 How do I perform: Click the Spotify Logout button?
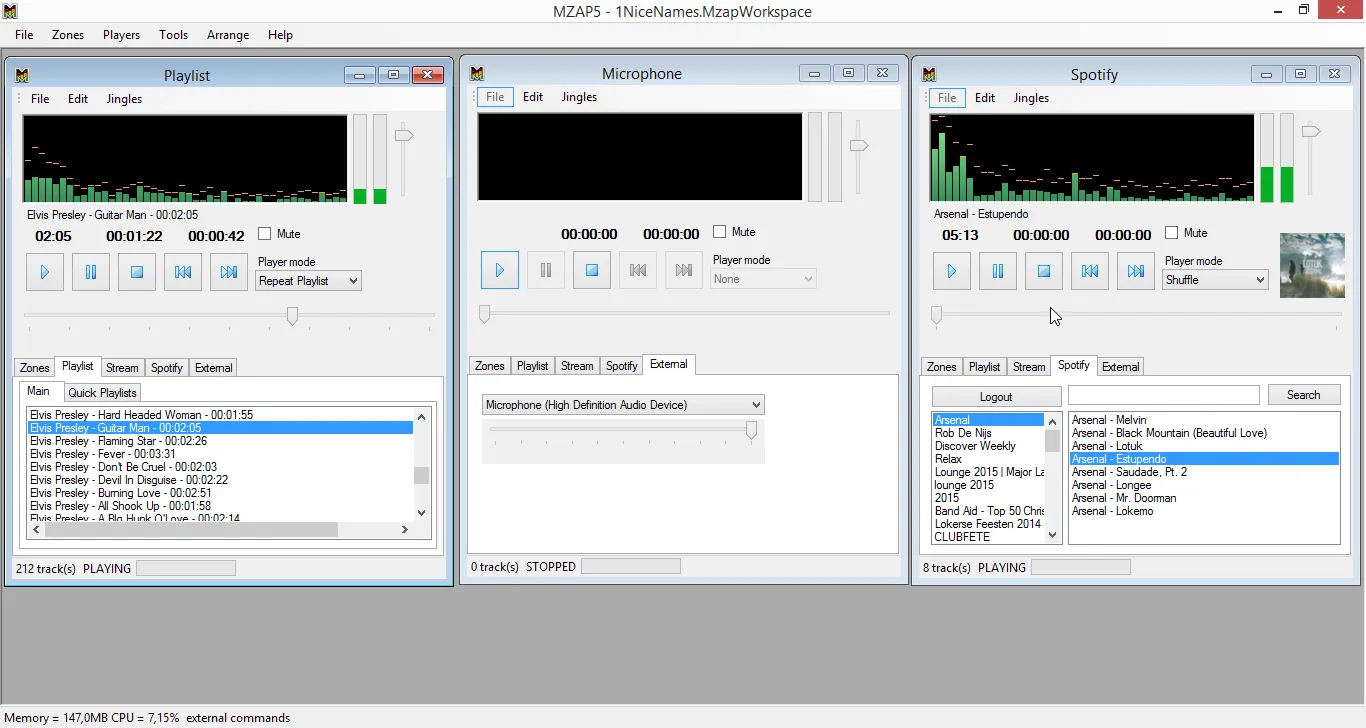[x=996, y=396]
